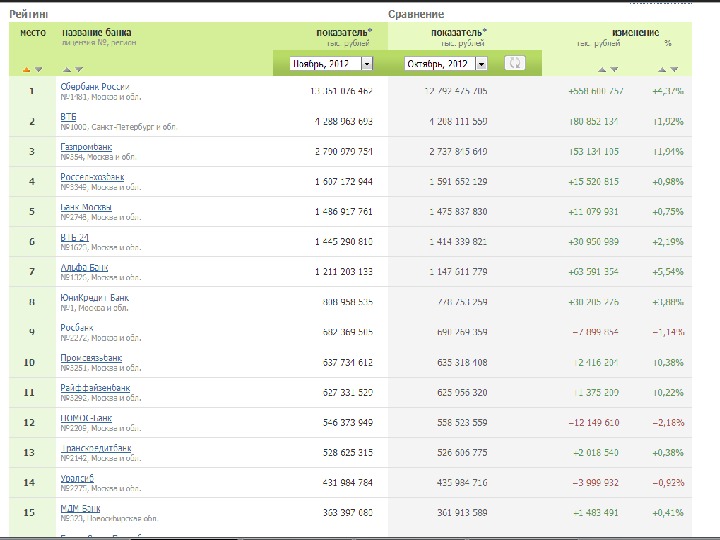Select value 431 984 784 for Уралсиб
The height and width of the screenshot is (540, 720).
(x=348, y=483)
